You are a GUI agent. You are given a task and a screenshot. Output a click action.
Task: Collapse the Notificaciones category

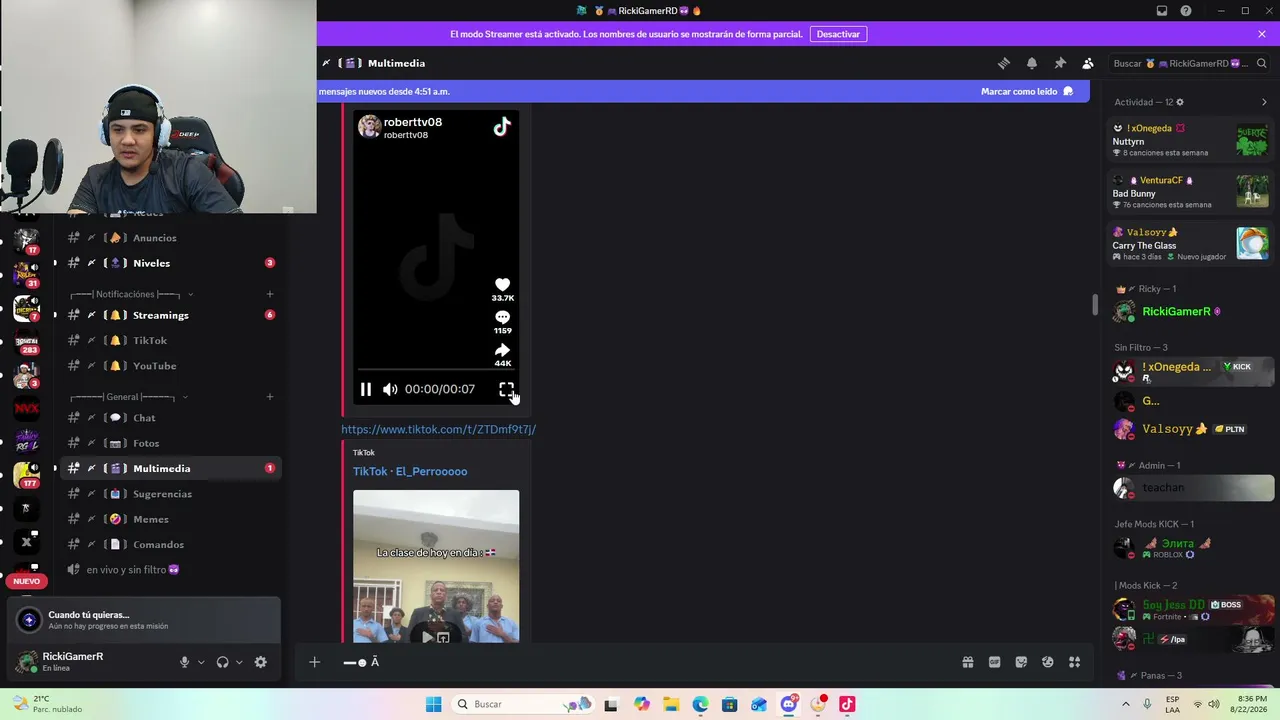pyautogui.click(x=132, y=294)
